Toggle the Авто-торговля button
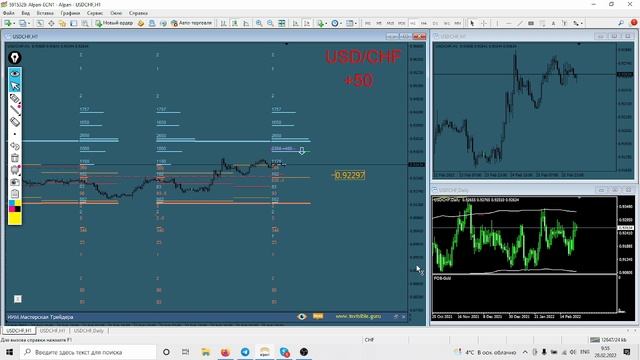 (191, 23)
